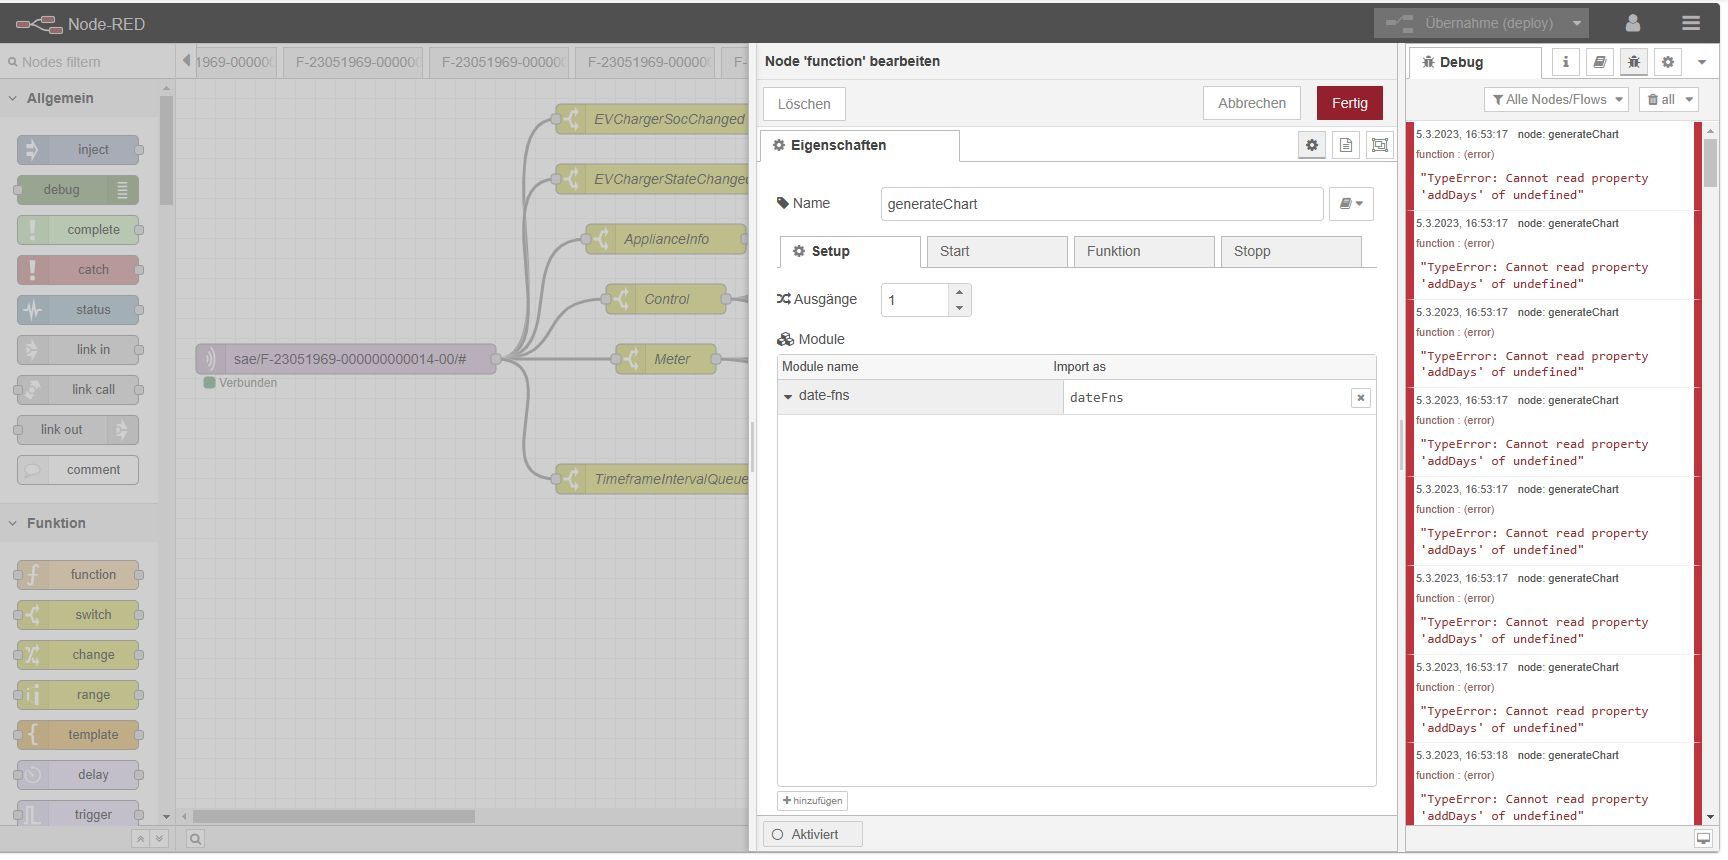Switch to the Stopp tab
This screenshot has width=1728, height=860.
pyautogui.click(x=1291, y=251)
